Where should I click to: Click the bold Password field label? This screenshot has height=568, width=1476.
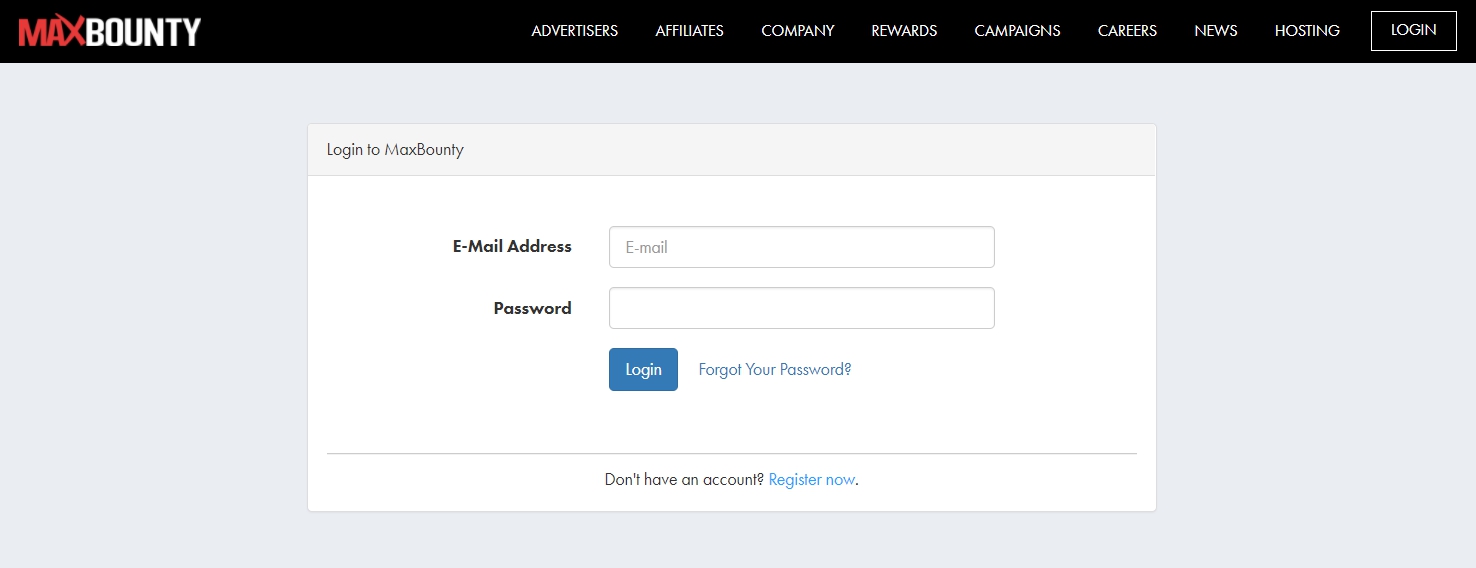[x=532, y=309]
